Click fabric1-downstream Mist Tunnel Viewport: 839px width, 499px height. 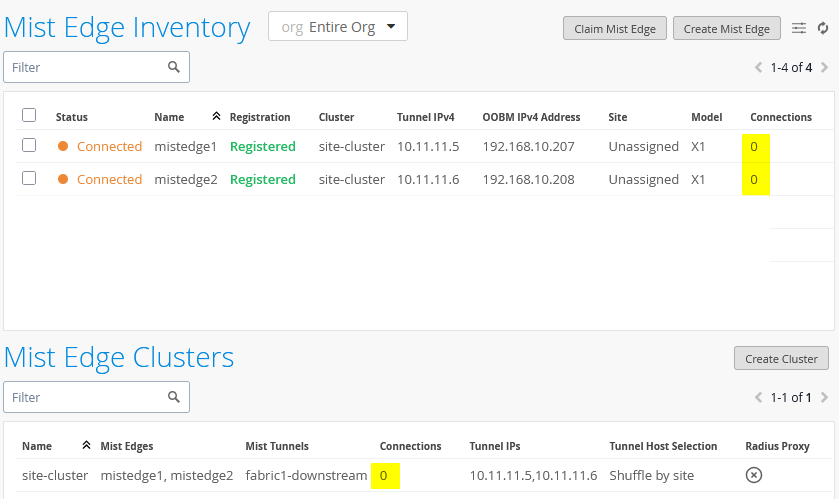[x=306, y=475]
